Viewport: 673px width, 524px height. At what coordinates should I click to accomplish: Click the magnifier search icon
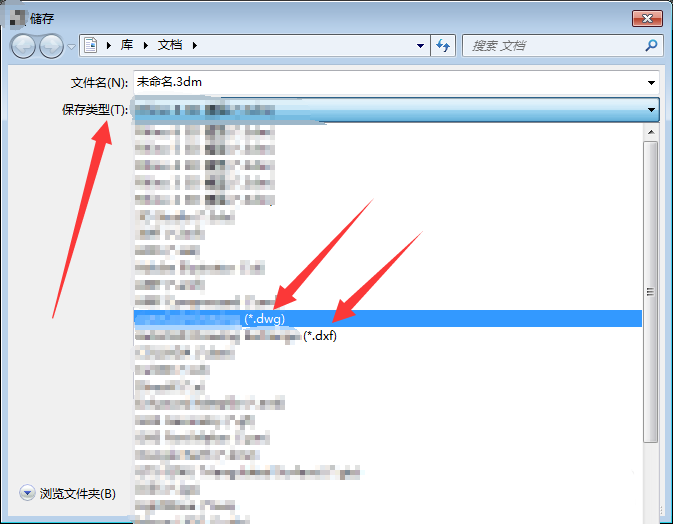[651, 45]
